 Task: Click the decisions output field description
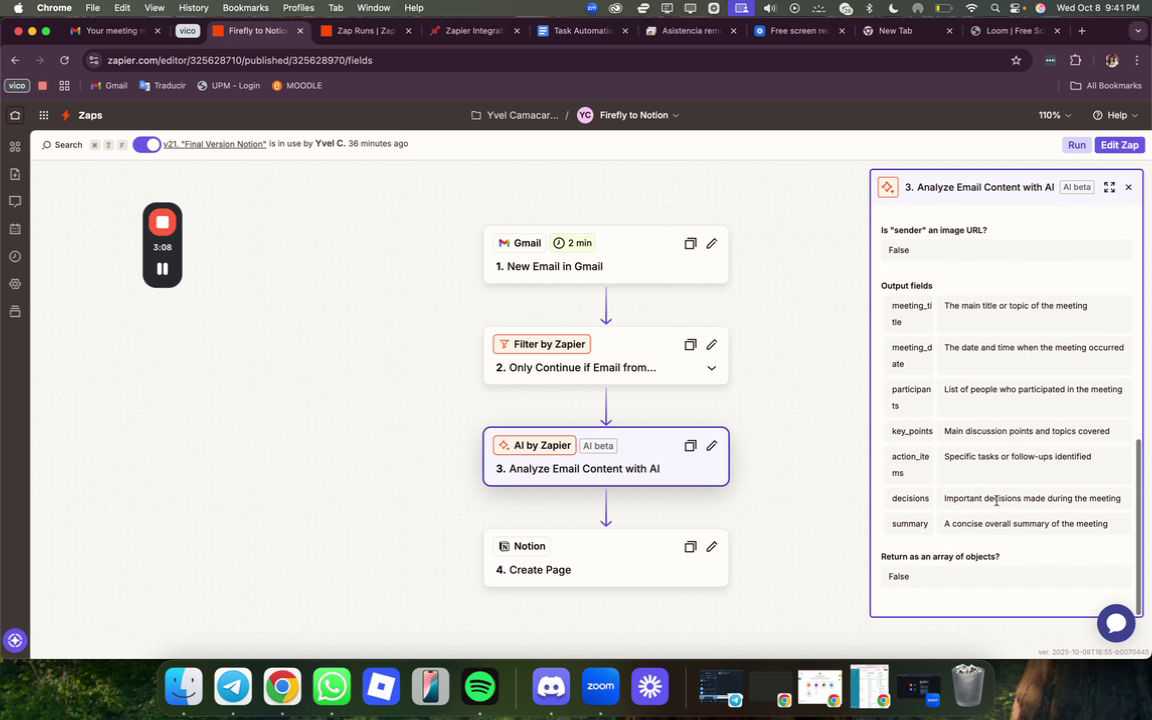[x=1034, y=498]
